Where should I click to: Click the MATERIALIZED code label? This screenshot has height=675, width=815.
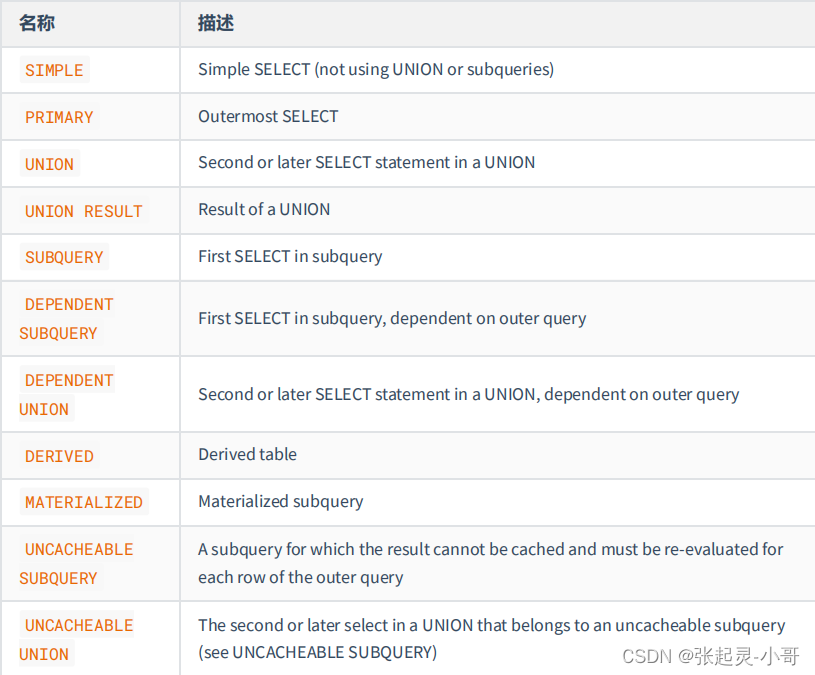[x=84, y=502]
